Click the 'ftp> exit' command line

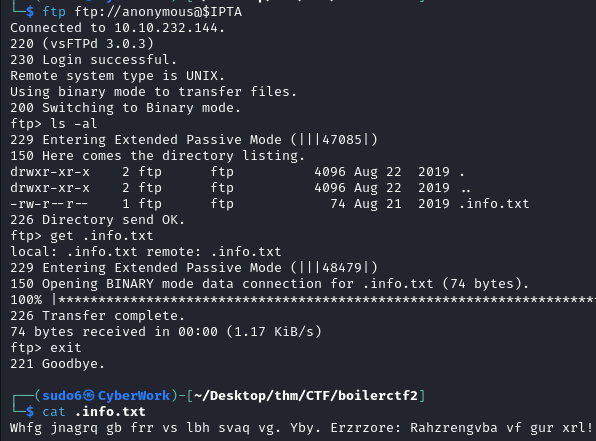(x=46, y=348)
